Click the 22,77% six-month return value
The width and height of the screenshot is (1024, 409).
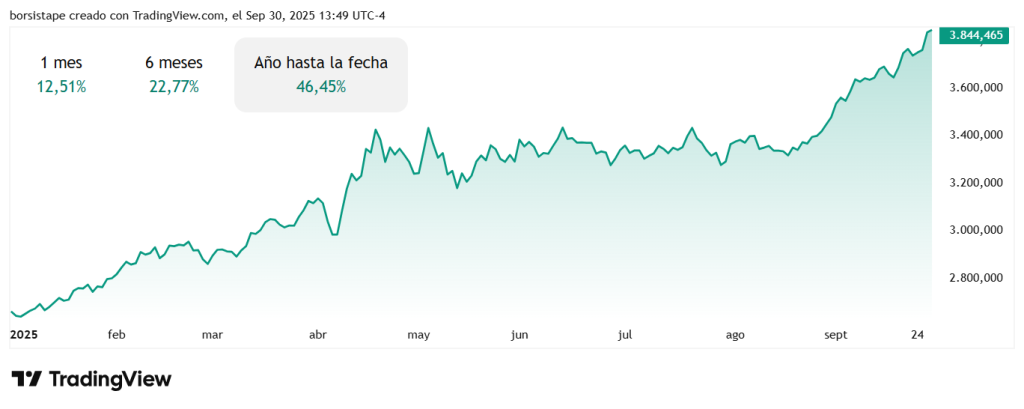coord(173,87)
